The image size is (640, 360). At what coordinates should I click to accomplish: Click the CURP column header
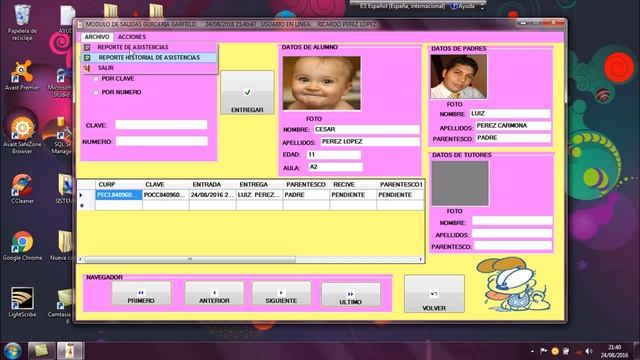tap(119, 184)
